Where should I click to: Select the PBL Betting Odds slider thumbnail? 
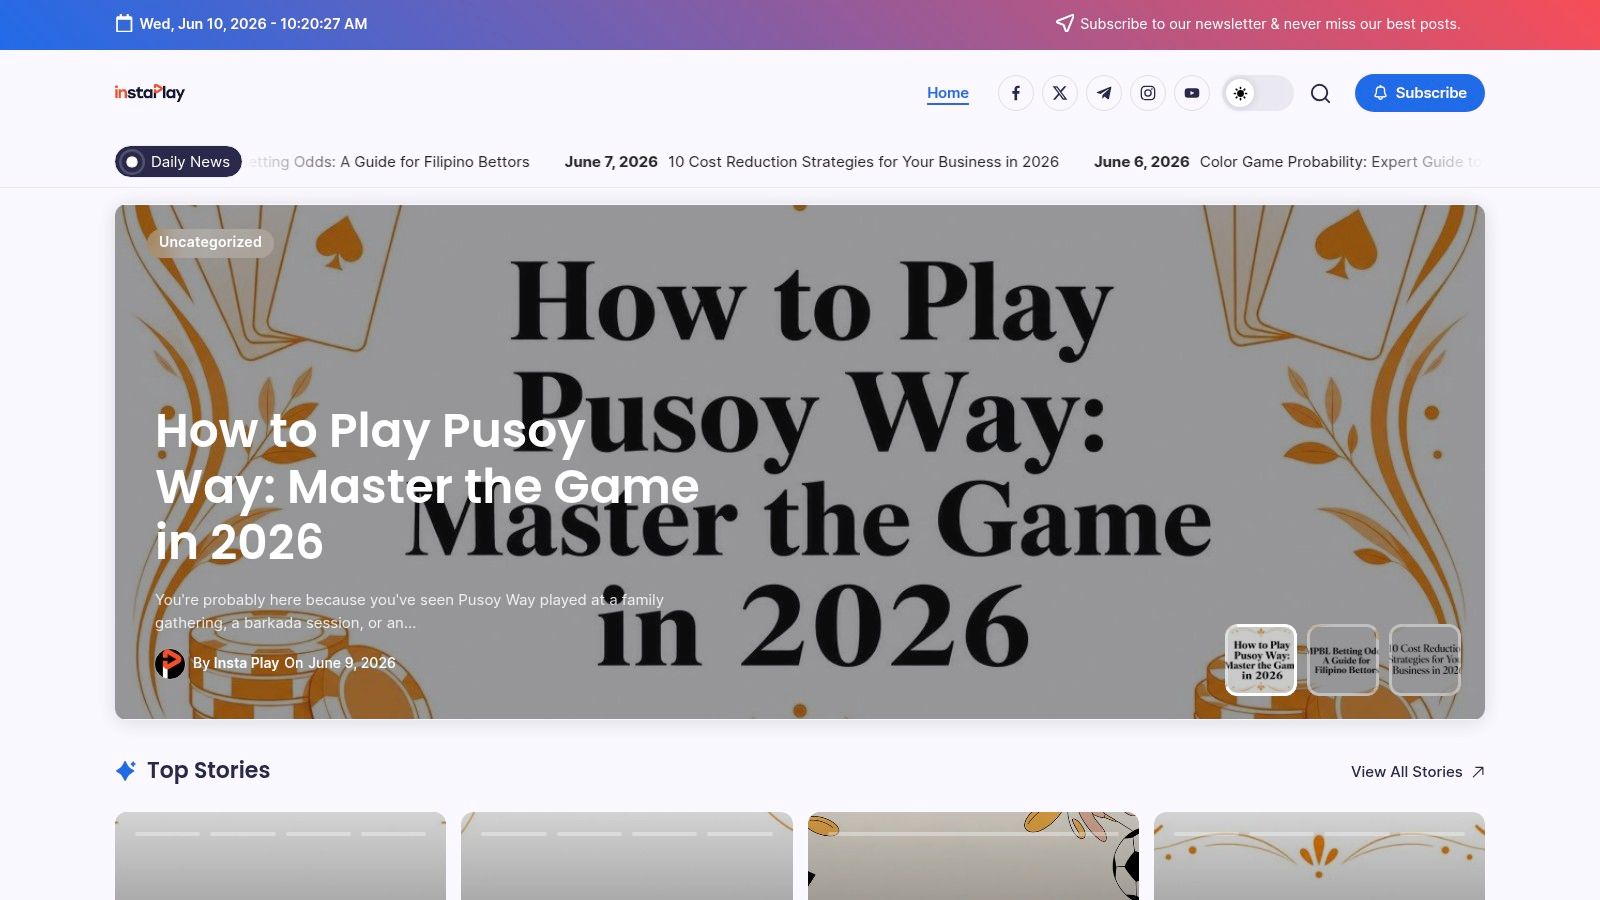coord(1343,660)
